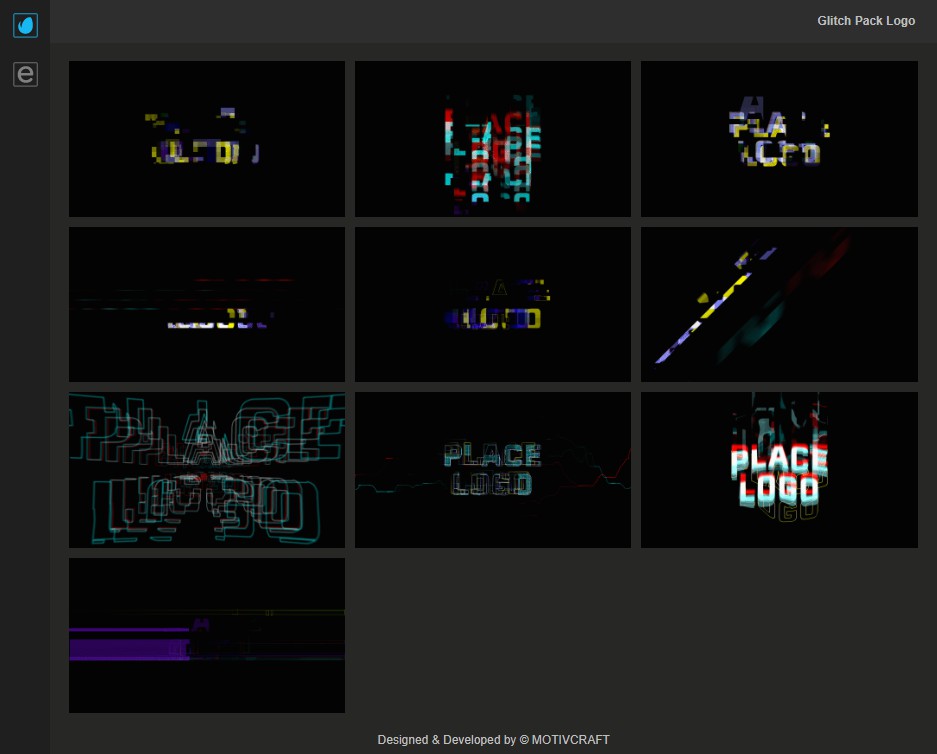
Task: Choose the horizontal streak glitch thumbnail in second row
Action: click(x=207, y=304)
